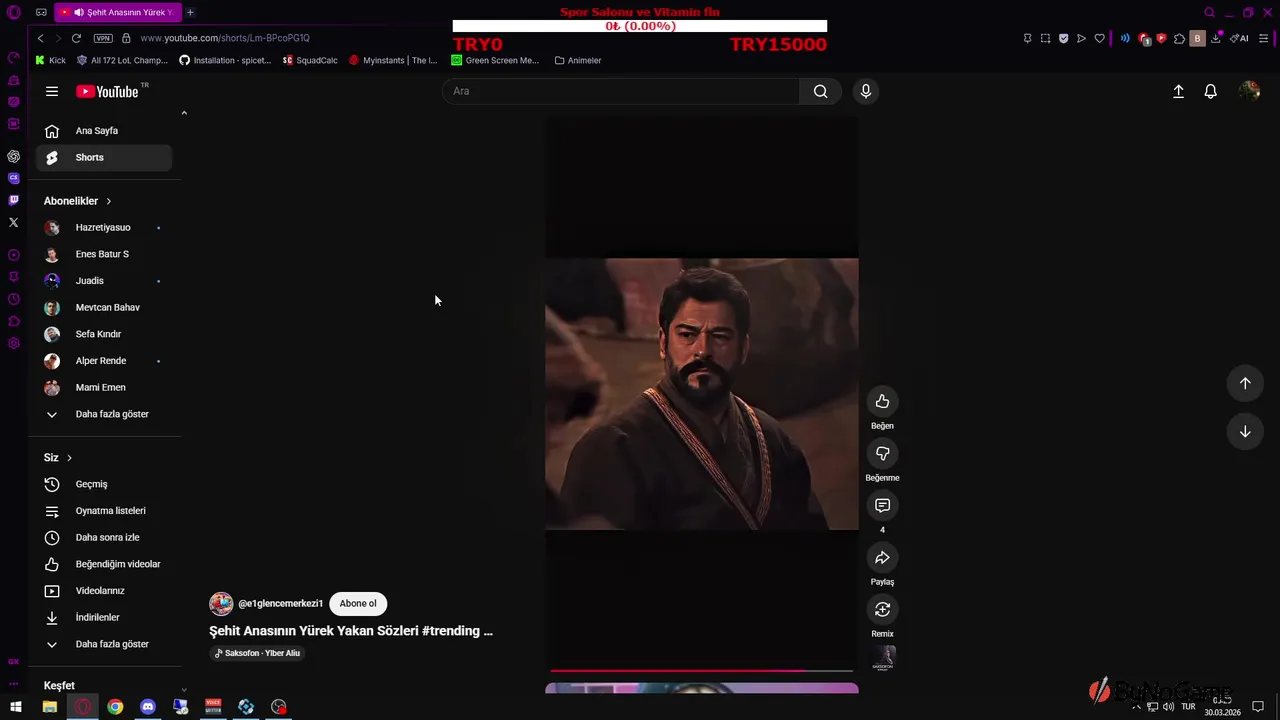Open the Enes Batur S channel
1280x720 pixels.
104,254
